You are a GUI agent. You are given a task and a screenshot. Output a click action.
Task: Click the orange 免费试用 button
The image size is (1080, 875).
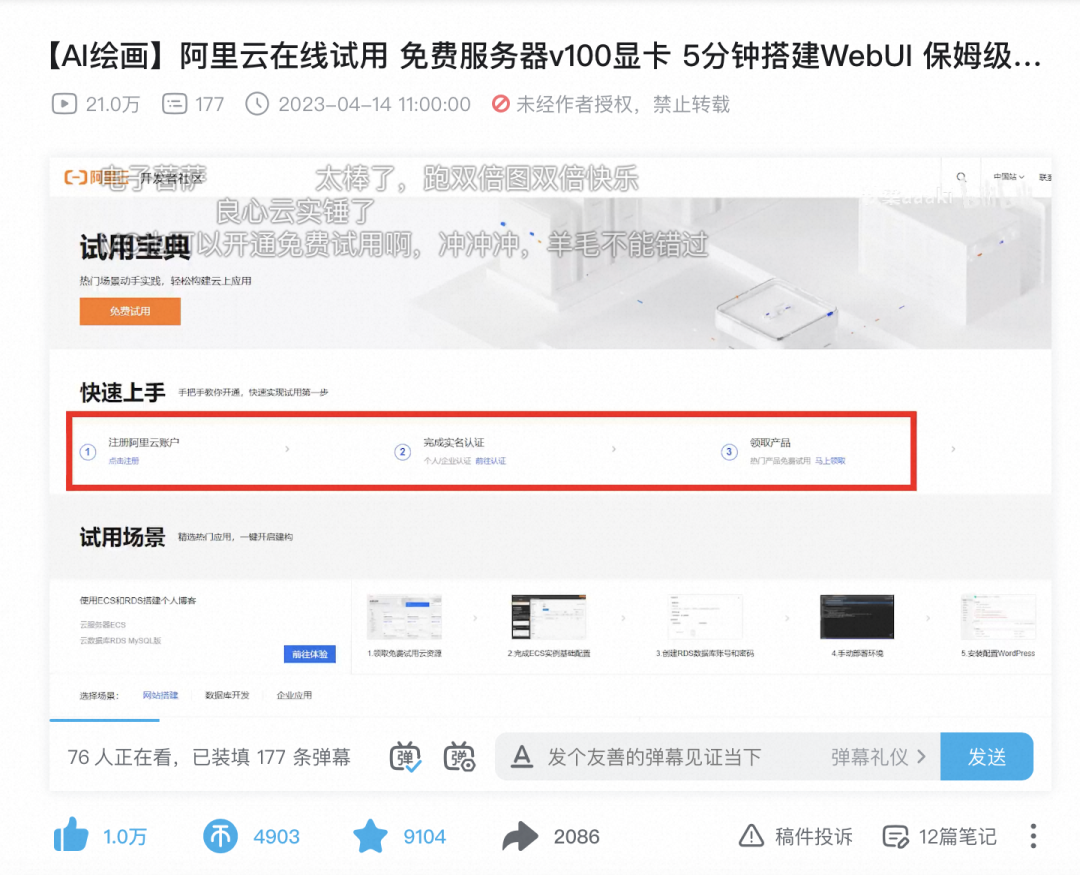pos(130,311)
